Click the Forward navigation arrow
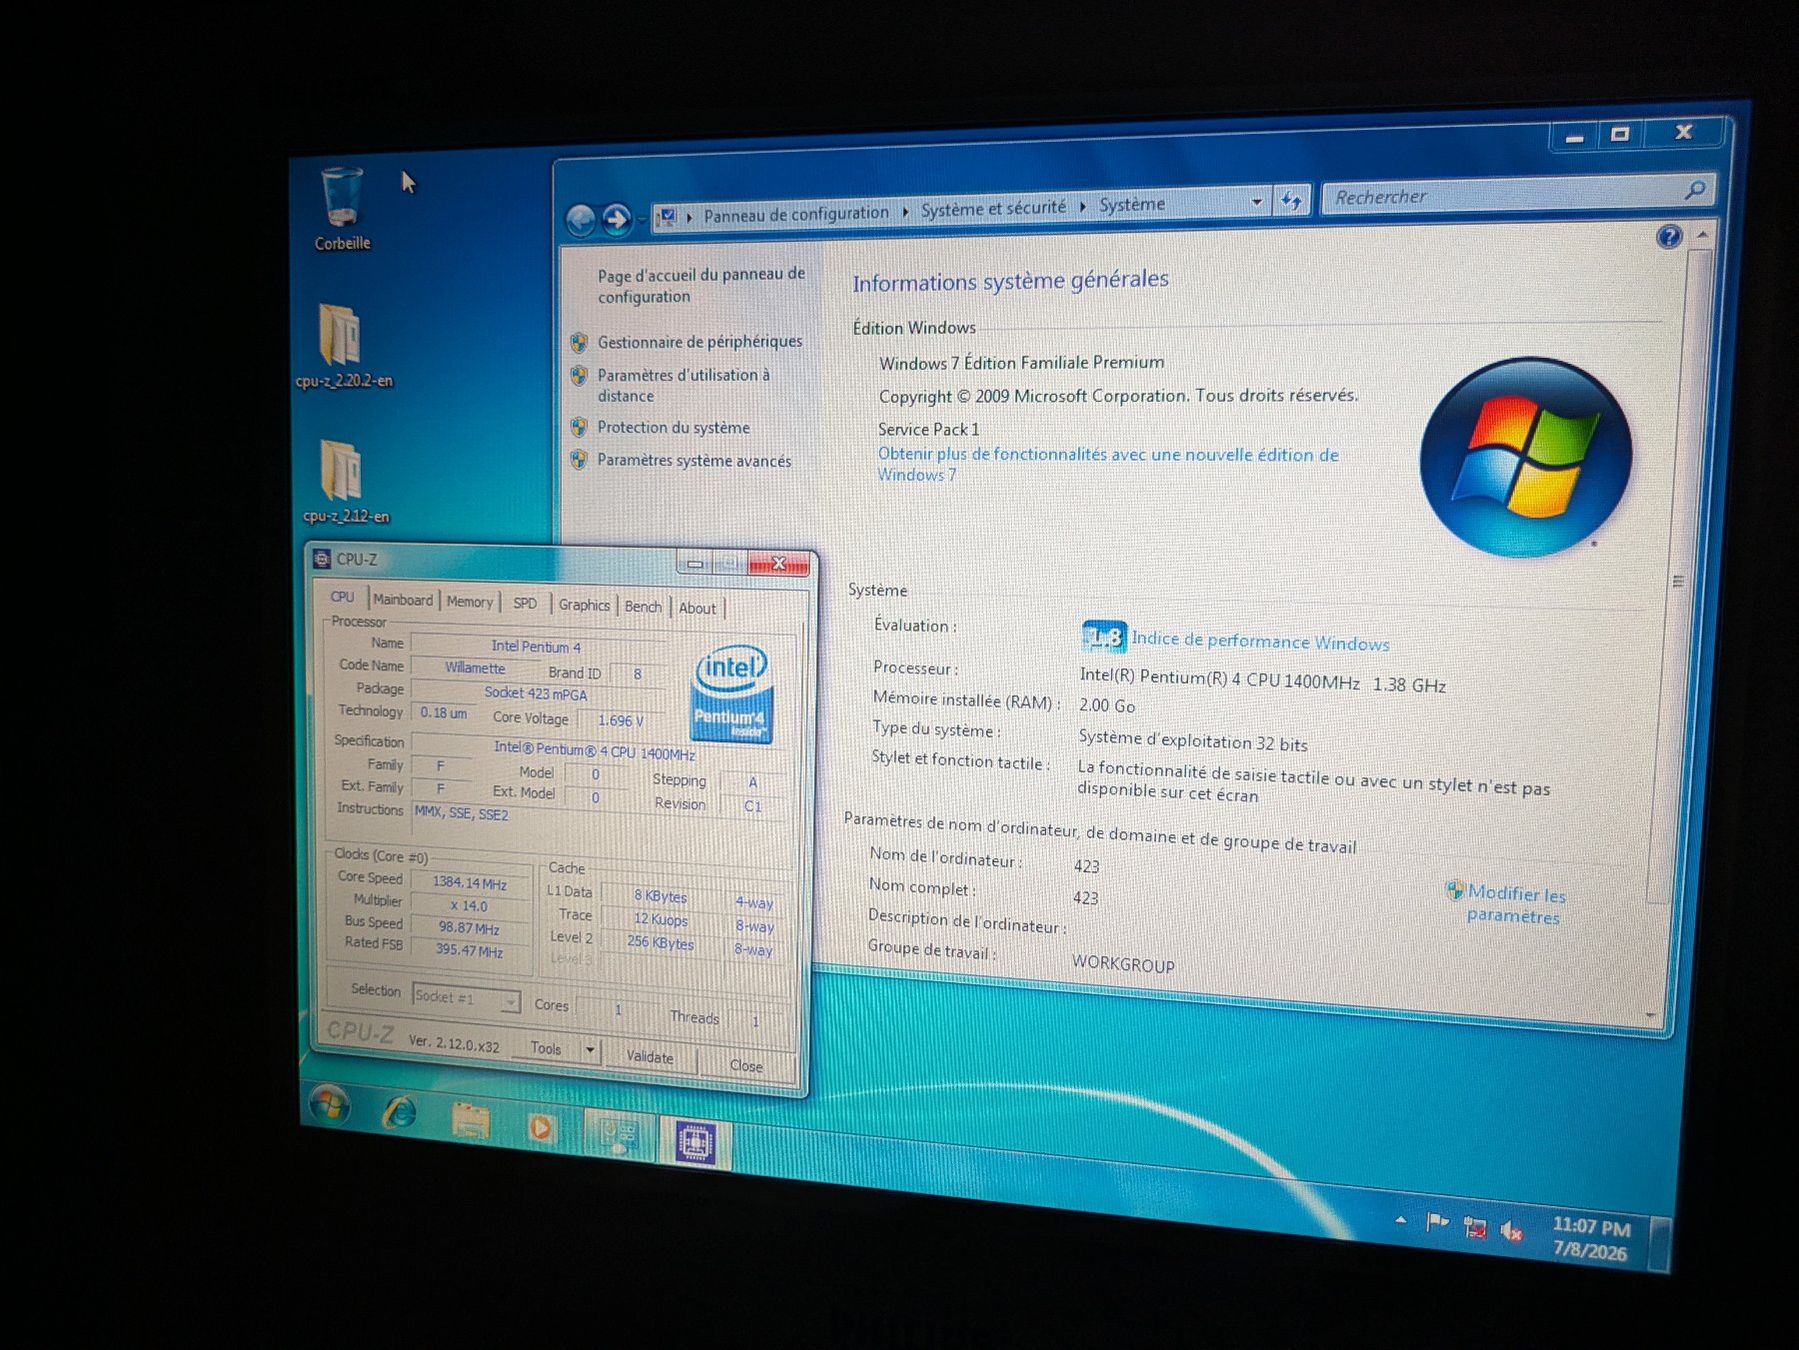 click(x=616, y=218)
